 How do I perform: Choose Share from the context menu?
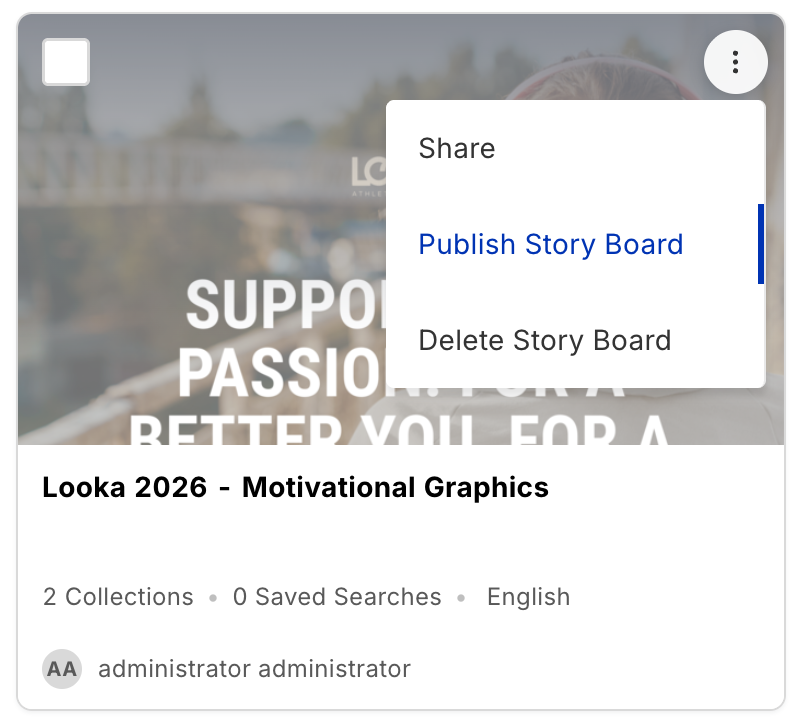pyautogui.click(x=576, y=148)
